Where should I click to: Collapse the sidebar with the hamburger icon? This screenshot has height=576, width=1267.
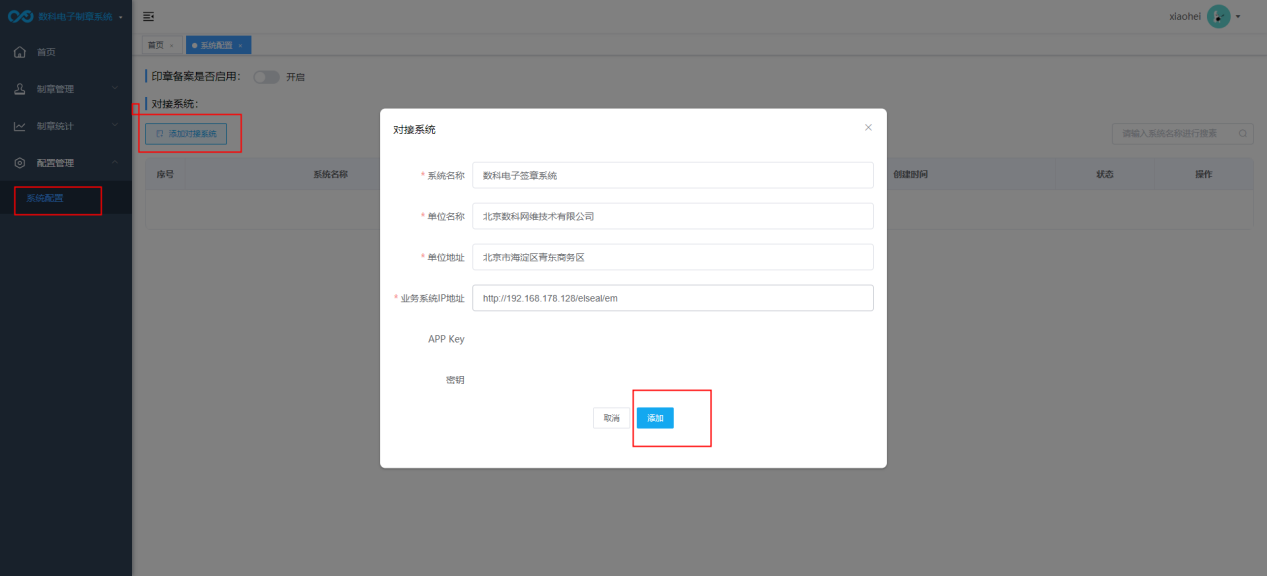coord(148,17)
